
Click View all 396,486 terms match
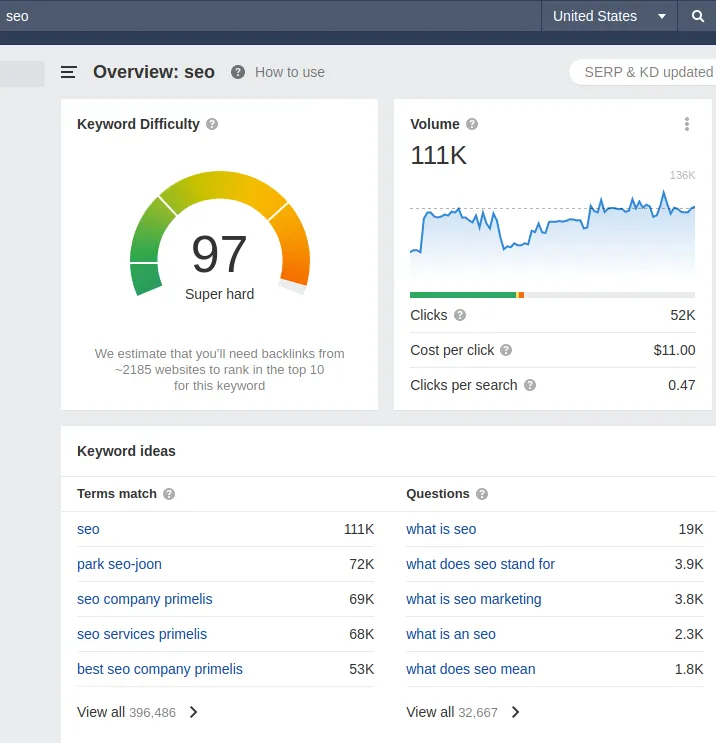(x=127, y=712)
